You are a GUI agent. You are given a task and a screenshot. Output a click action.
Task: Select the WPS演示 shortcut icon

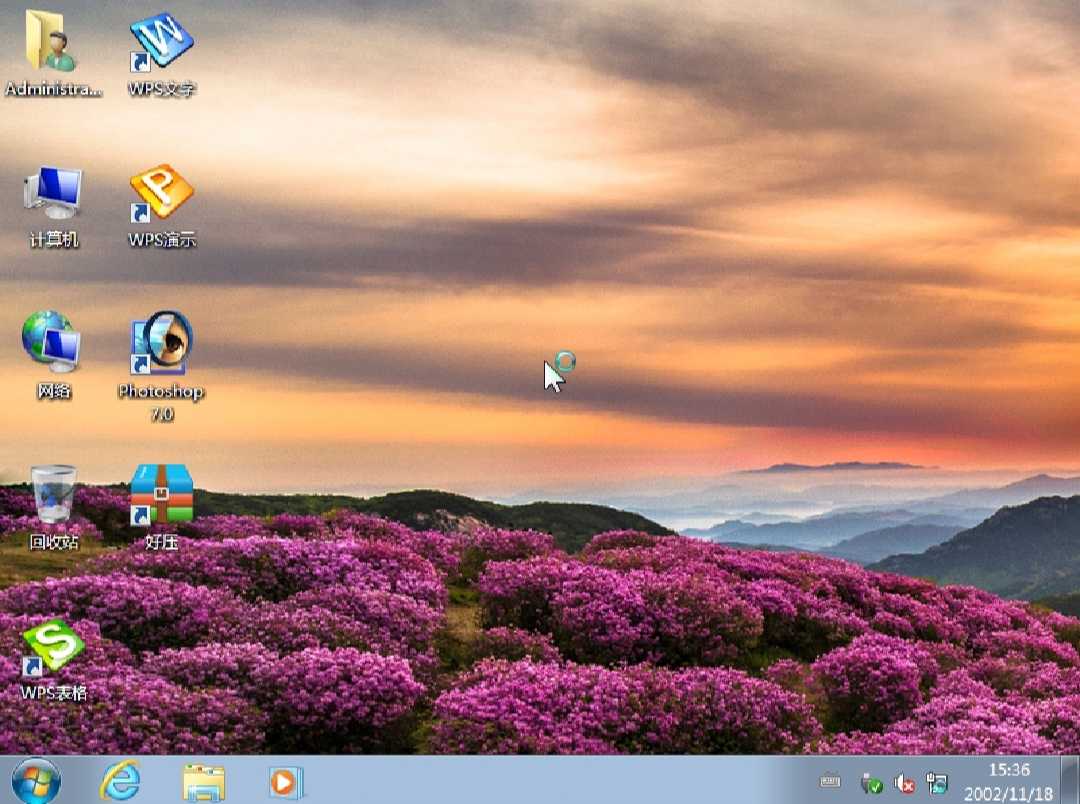[161, 195]
